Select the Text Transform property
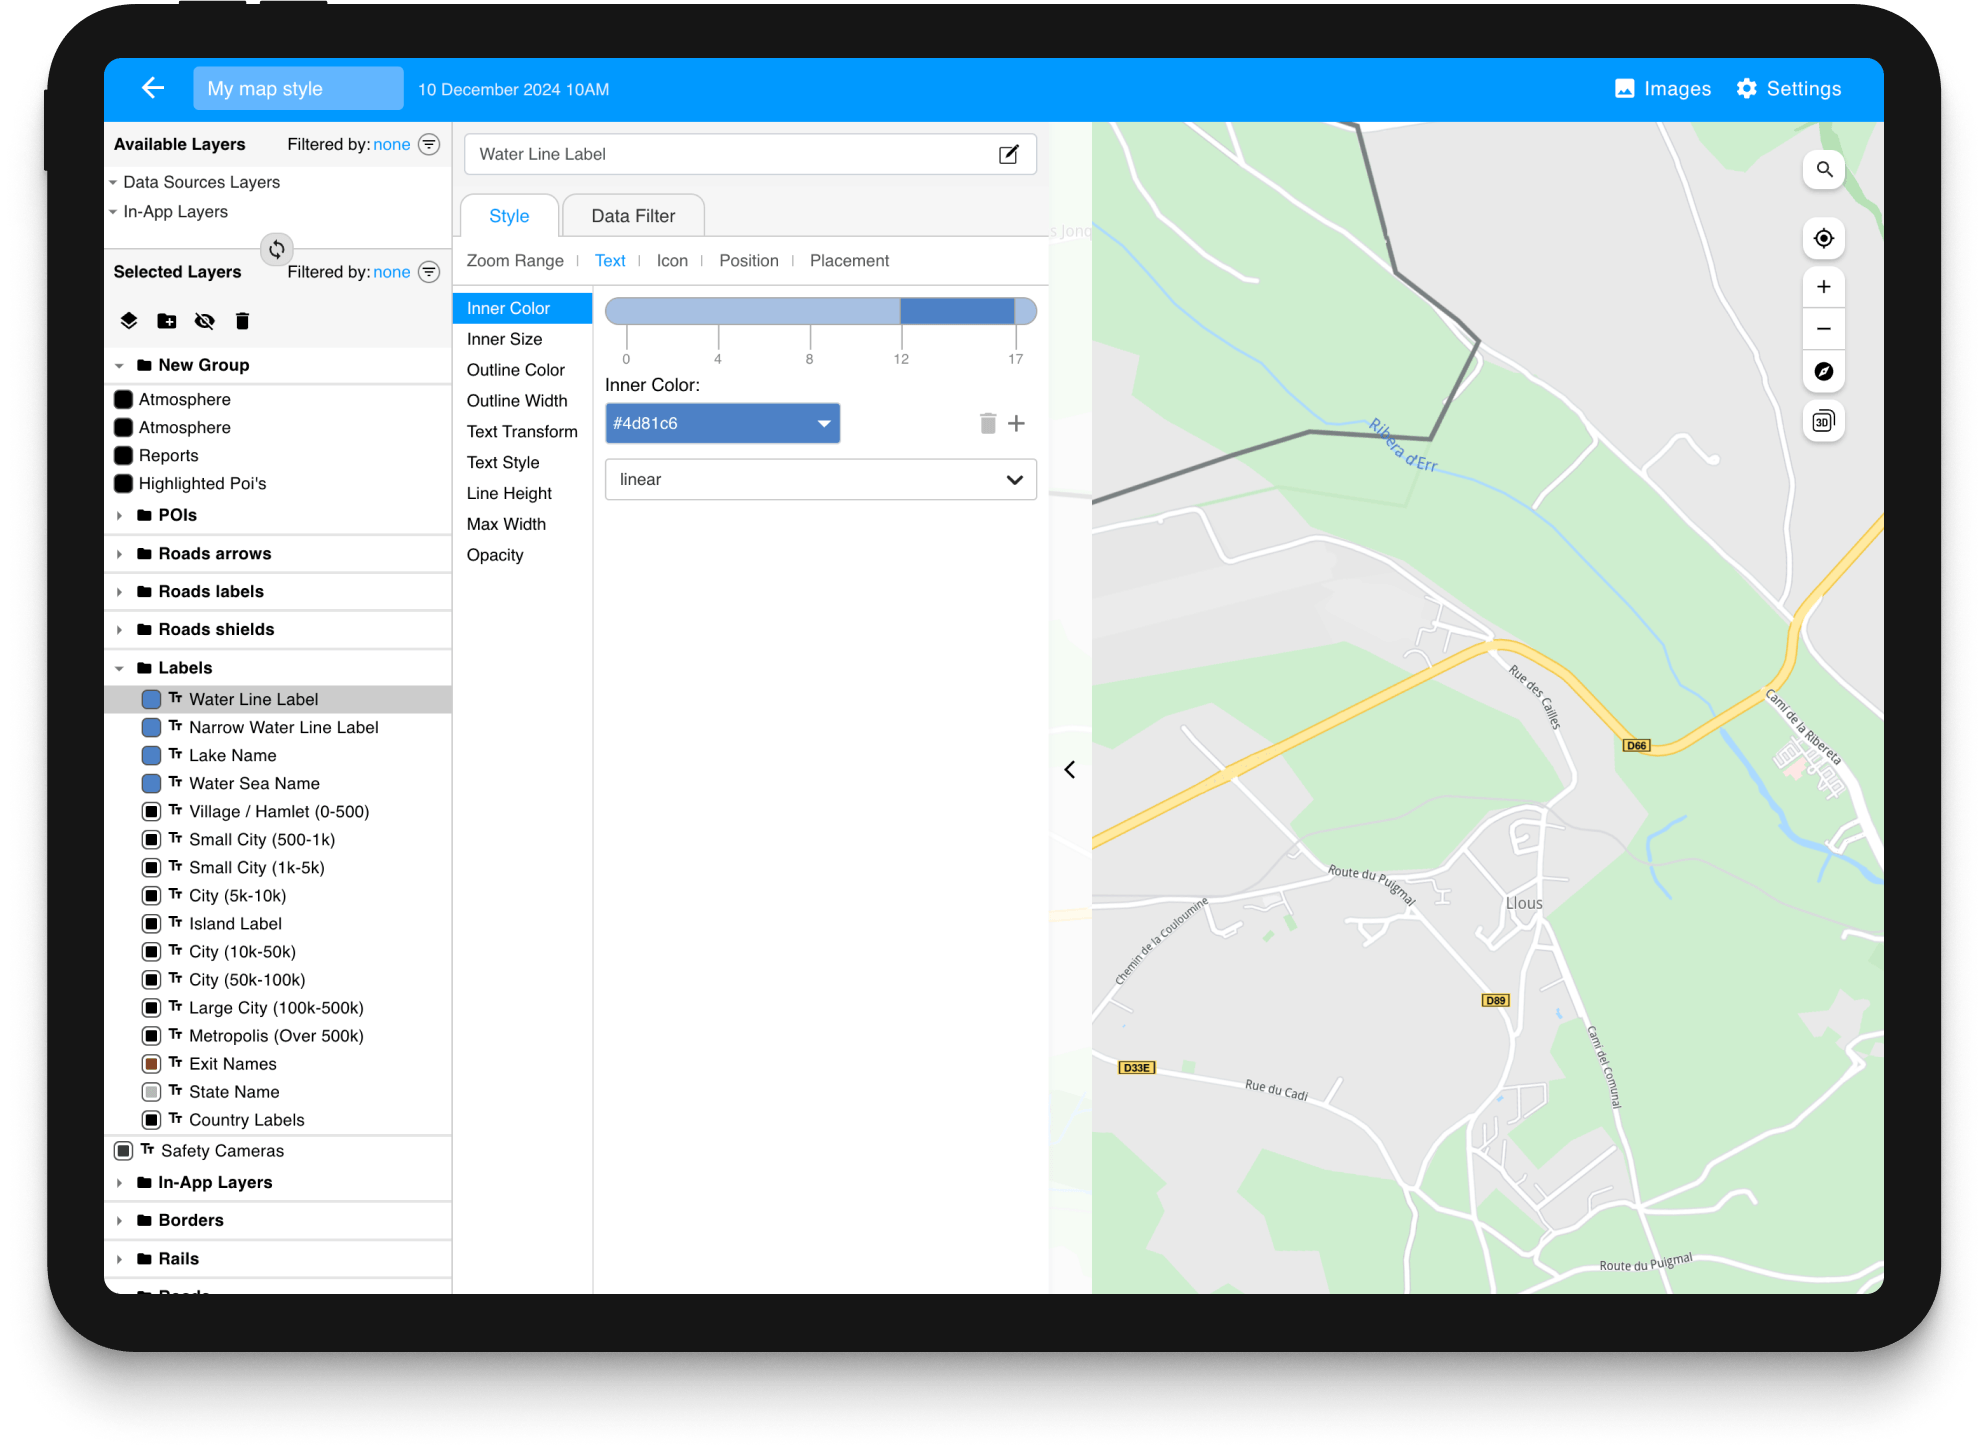Viewport: 1985px width, 1450px height. pos(522,431)
